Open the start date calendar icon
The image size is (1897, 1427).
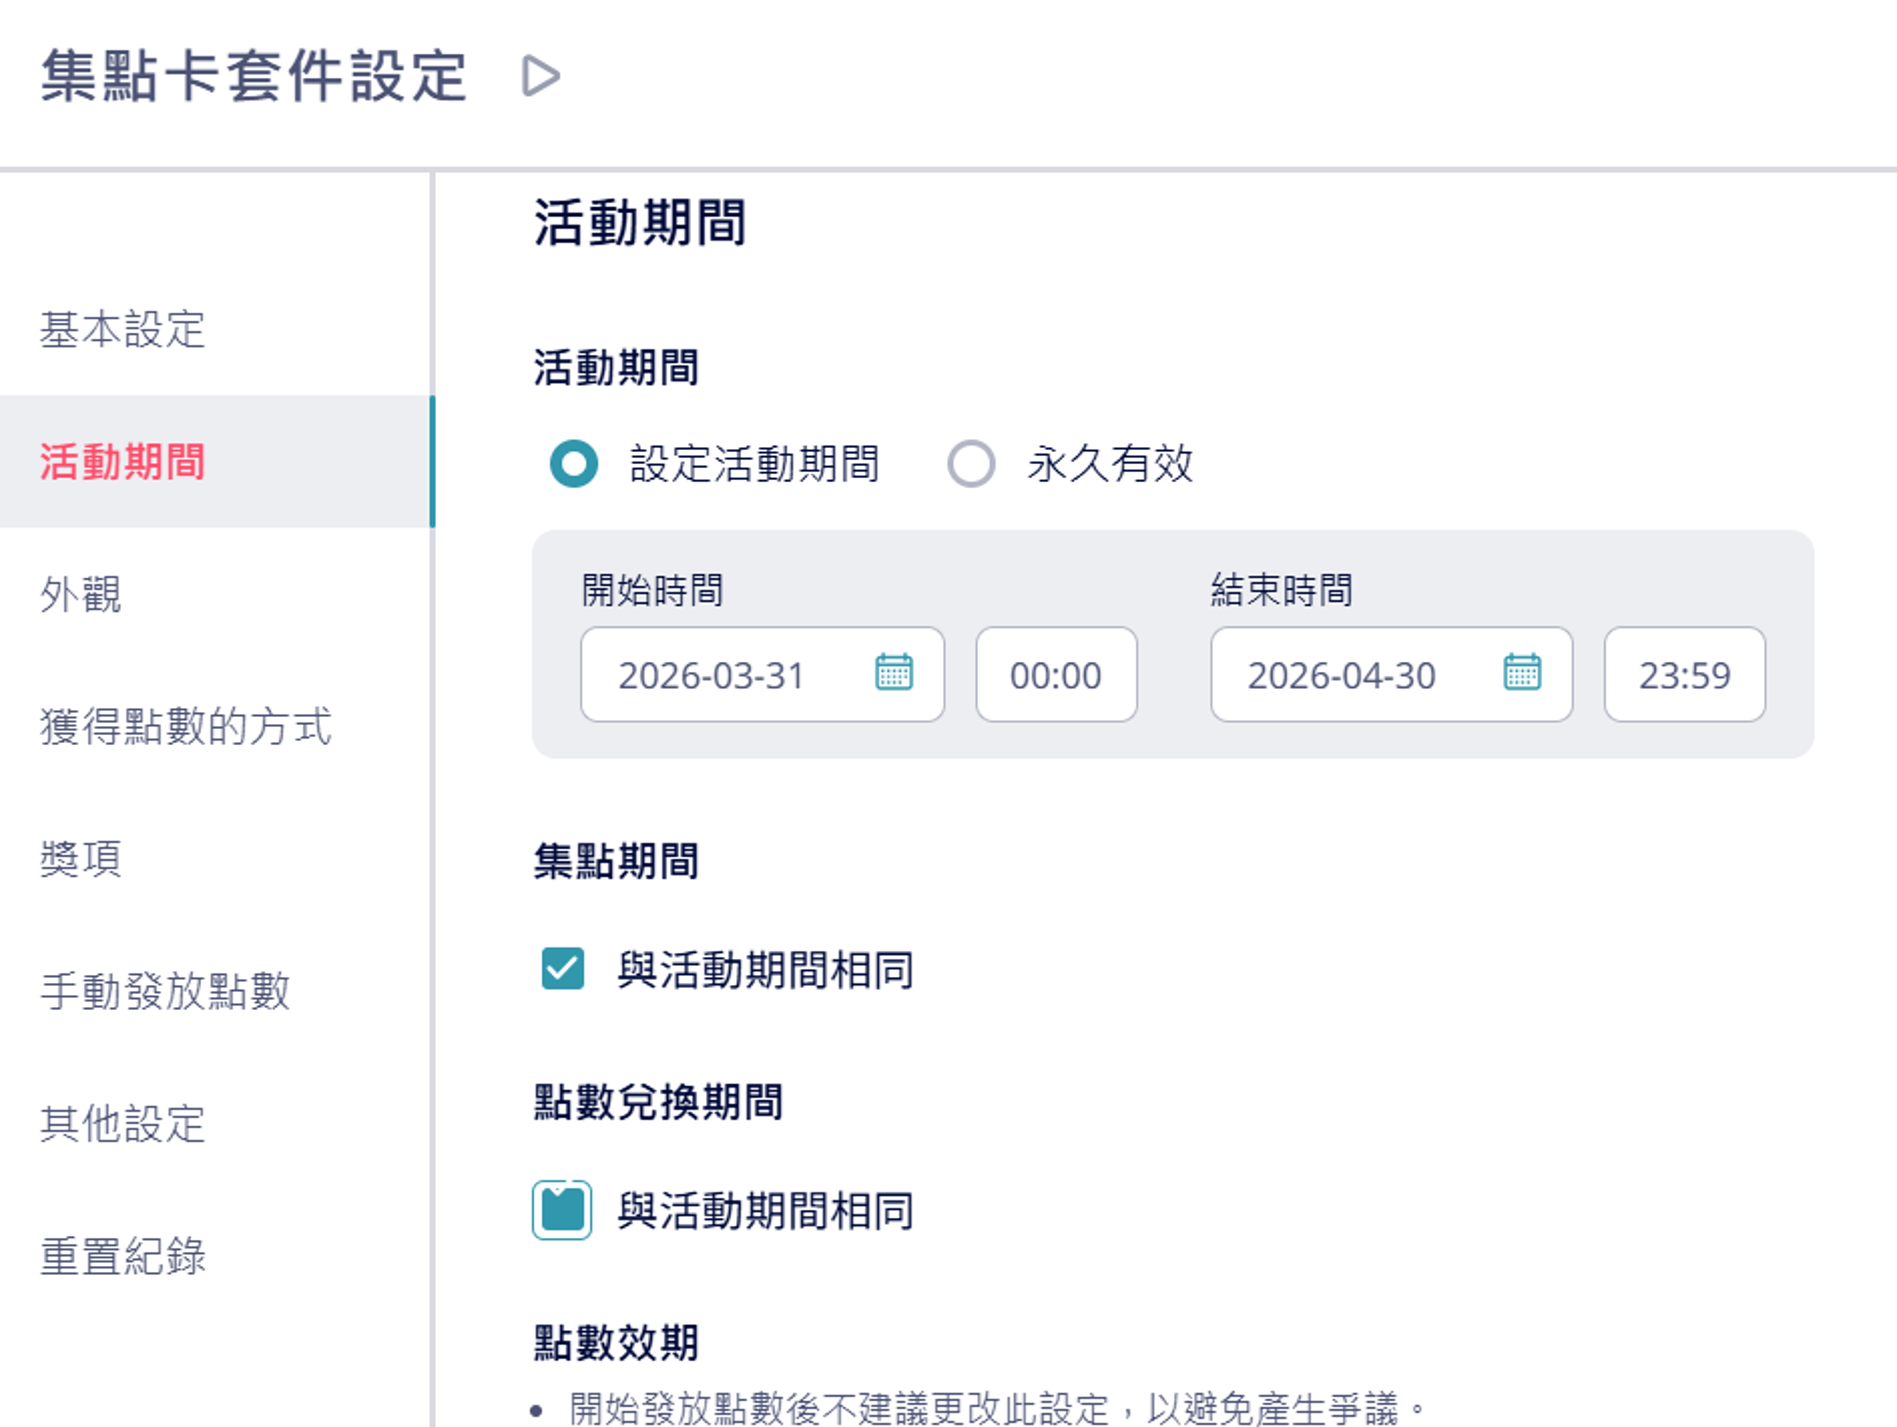coord(893,673)
